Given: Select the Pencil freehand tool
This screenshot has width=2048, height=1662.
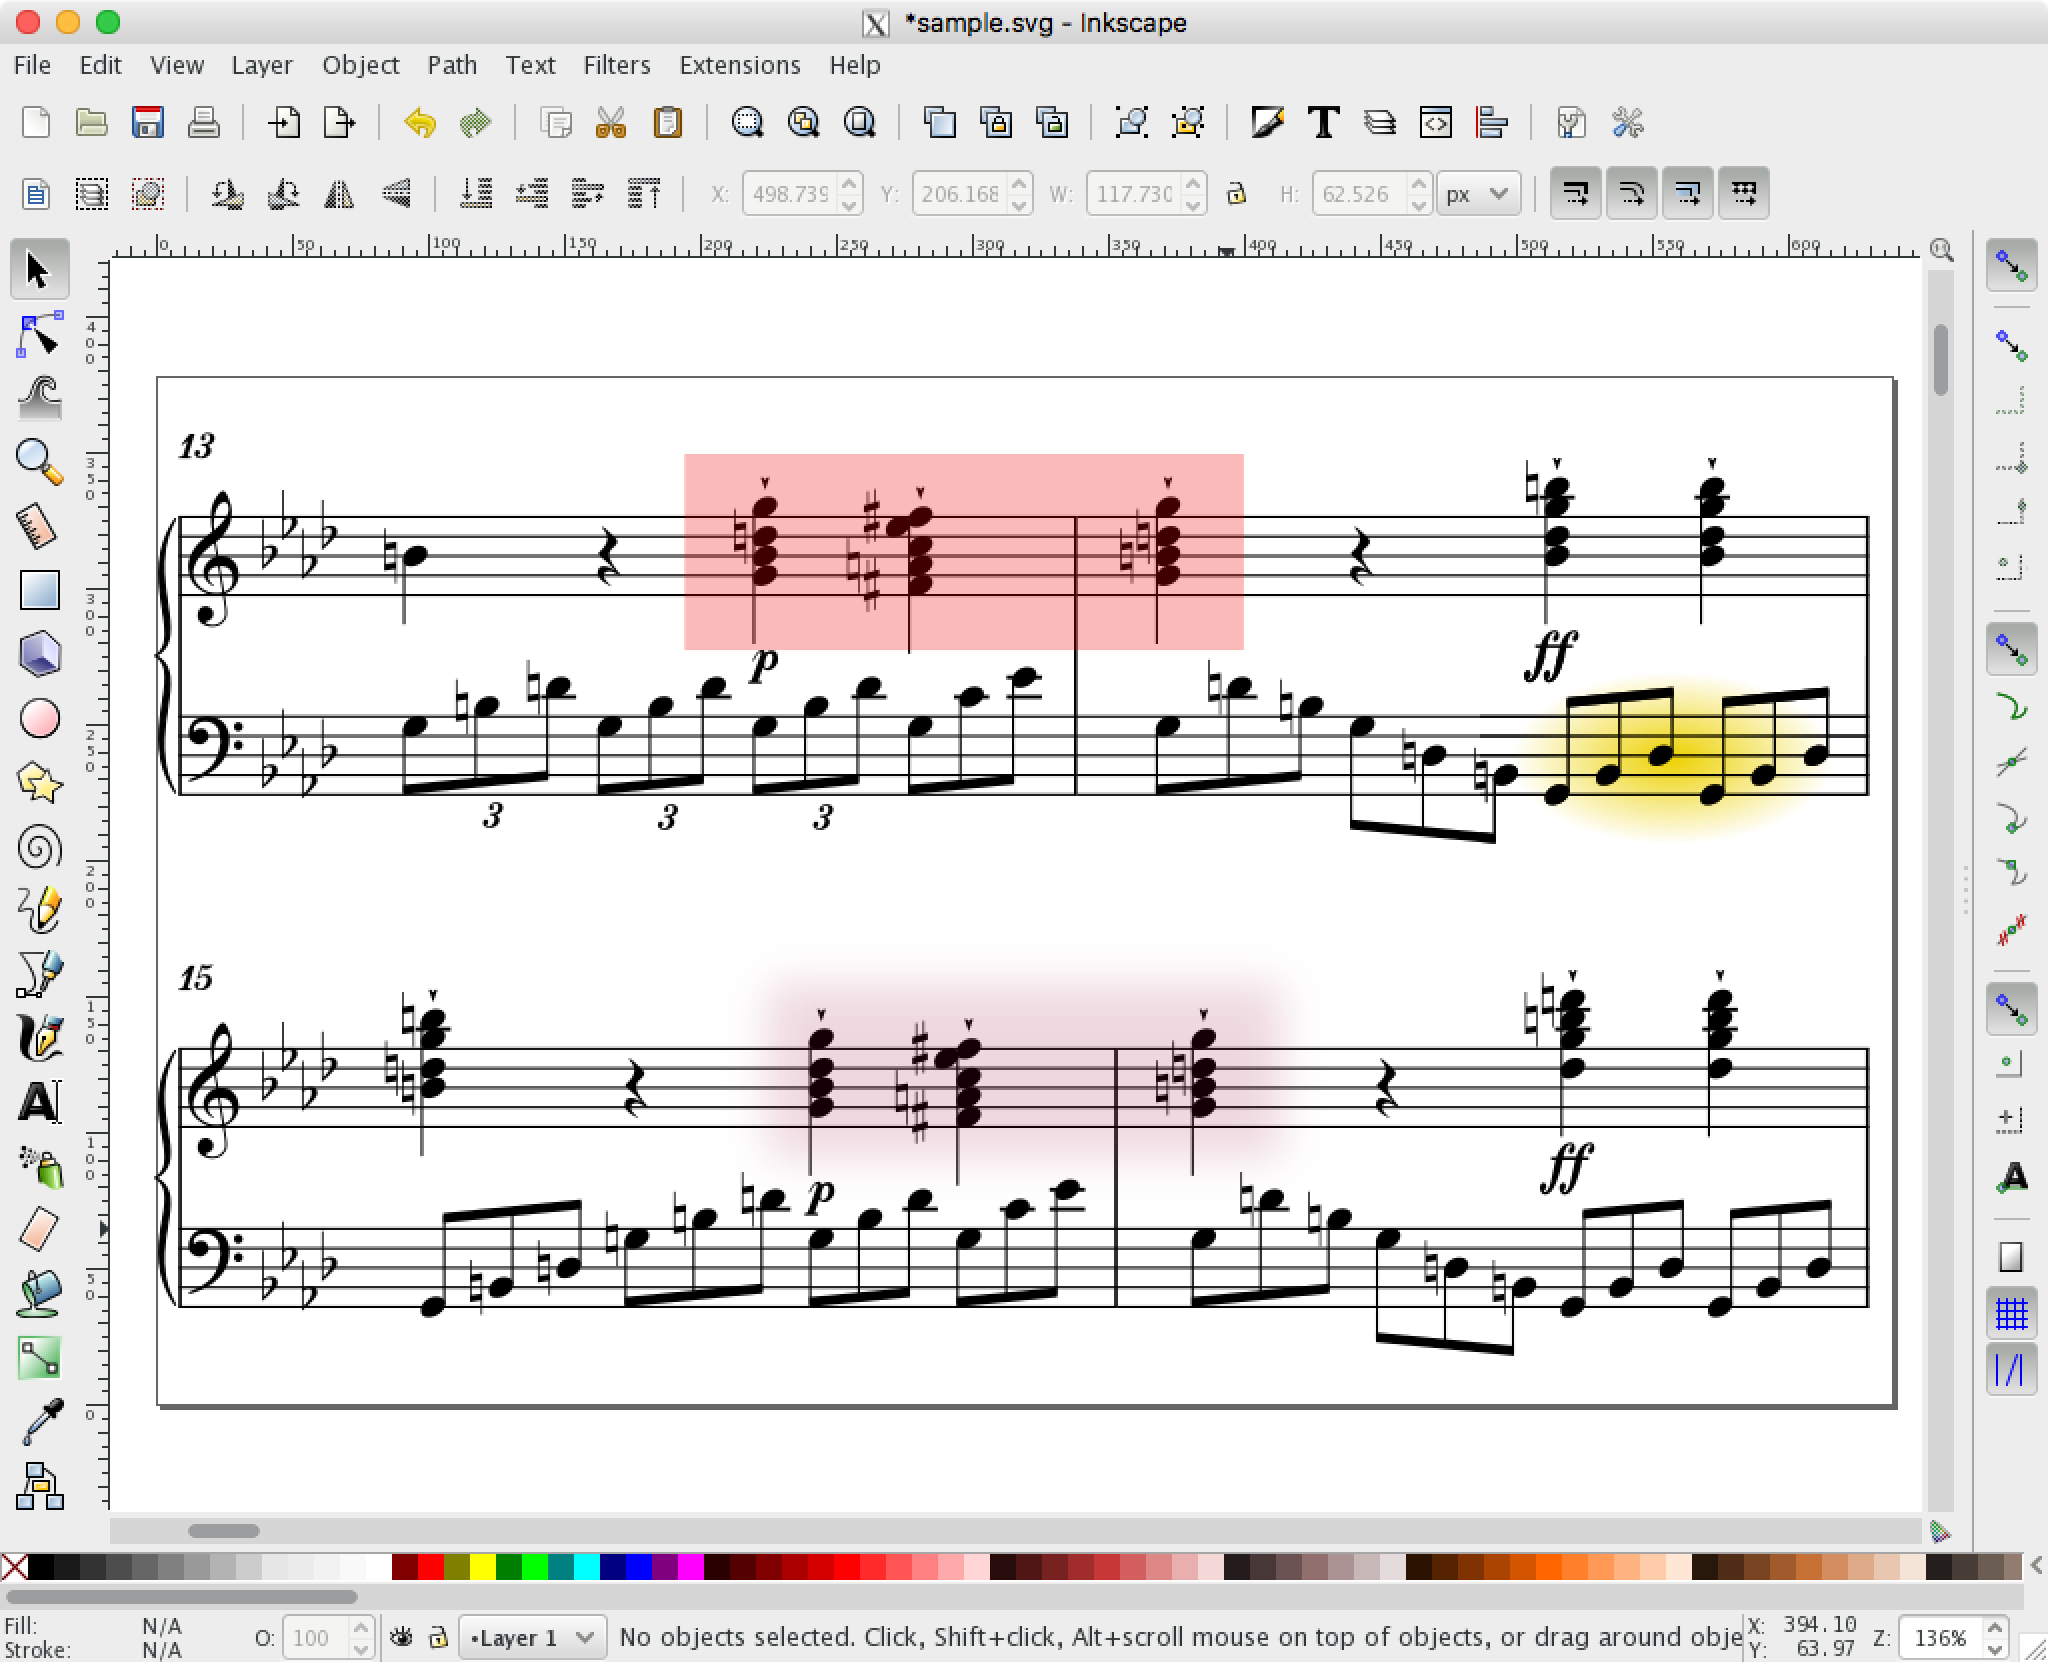Looking at the screenshot, I should point(39,909).
